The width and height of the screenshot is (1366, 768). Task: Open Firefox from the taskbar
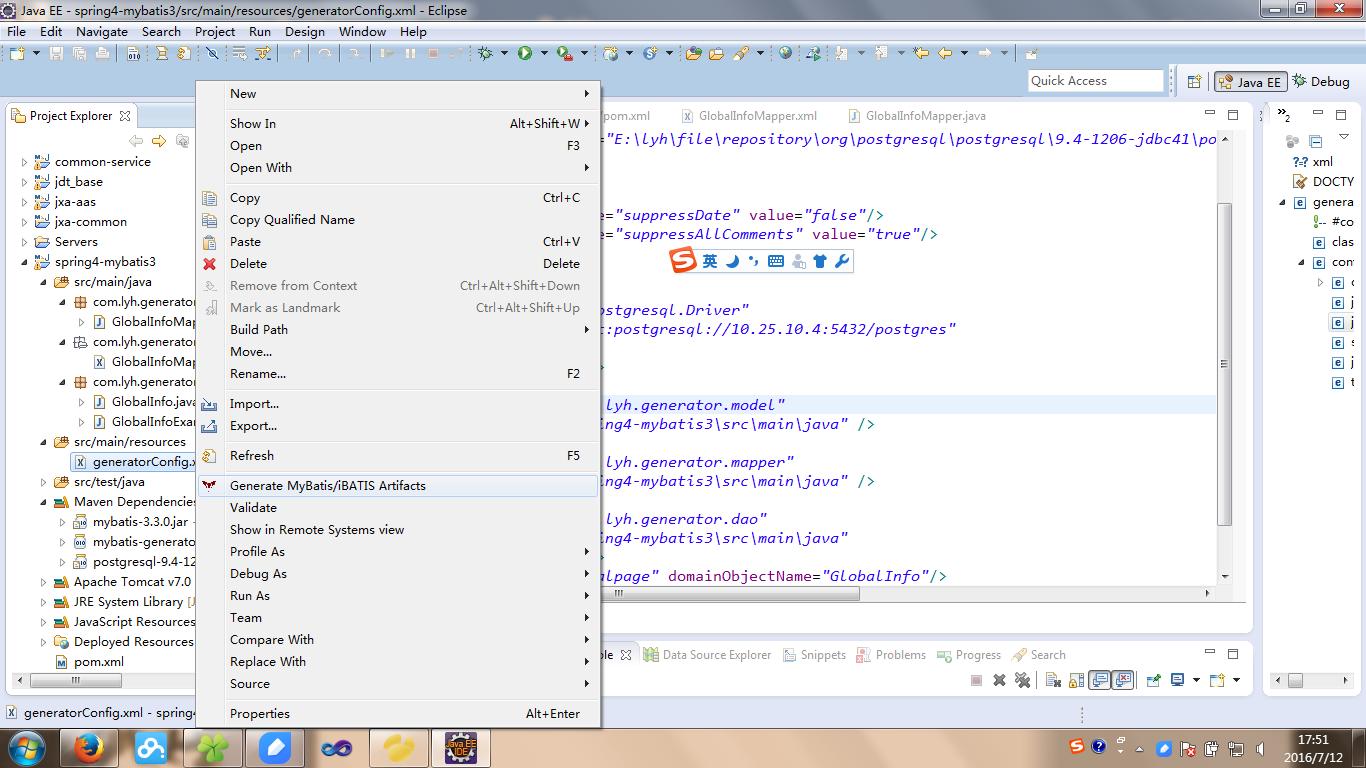point(88,747)
